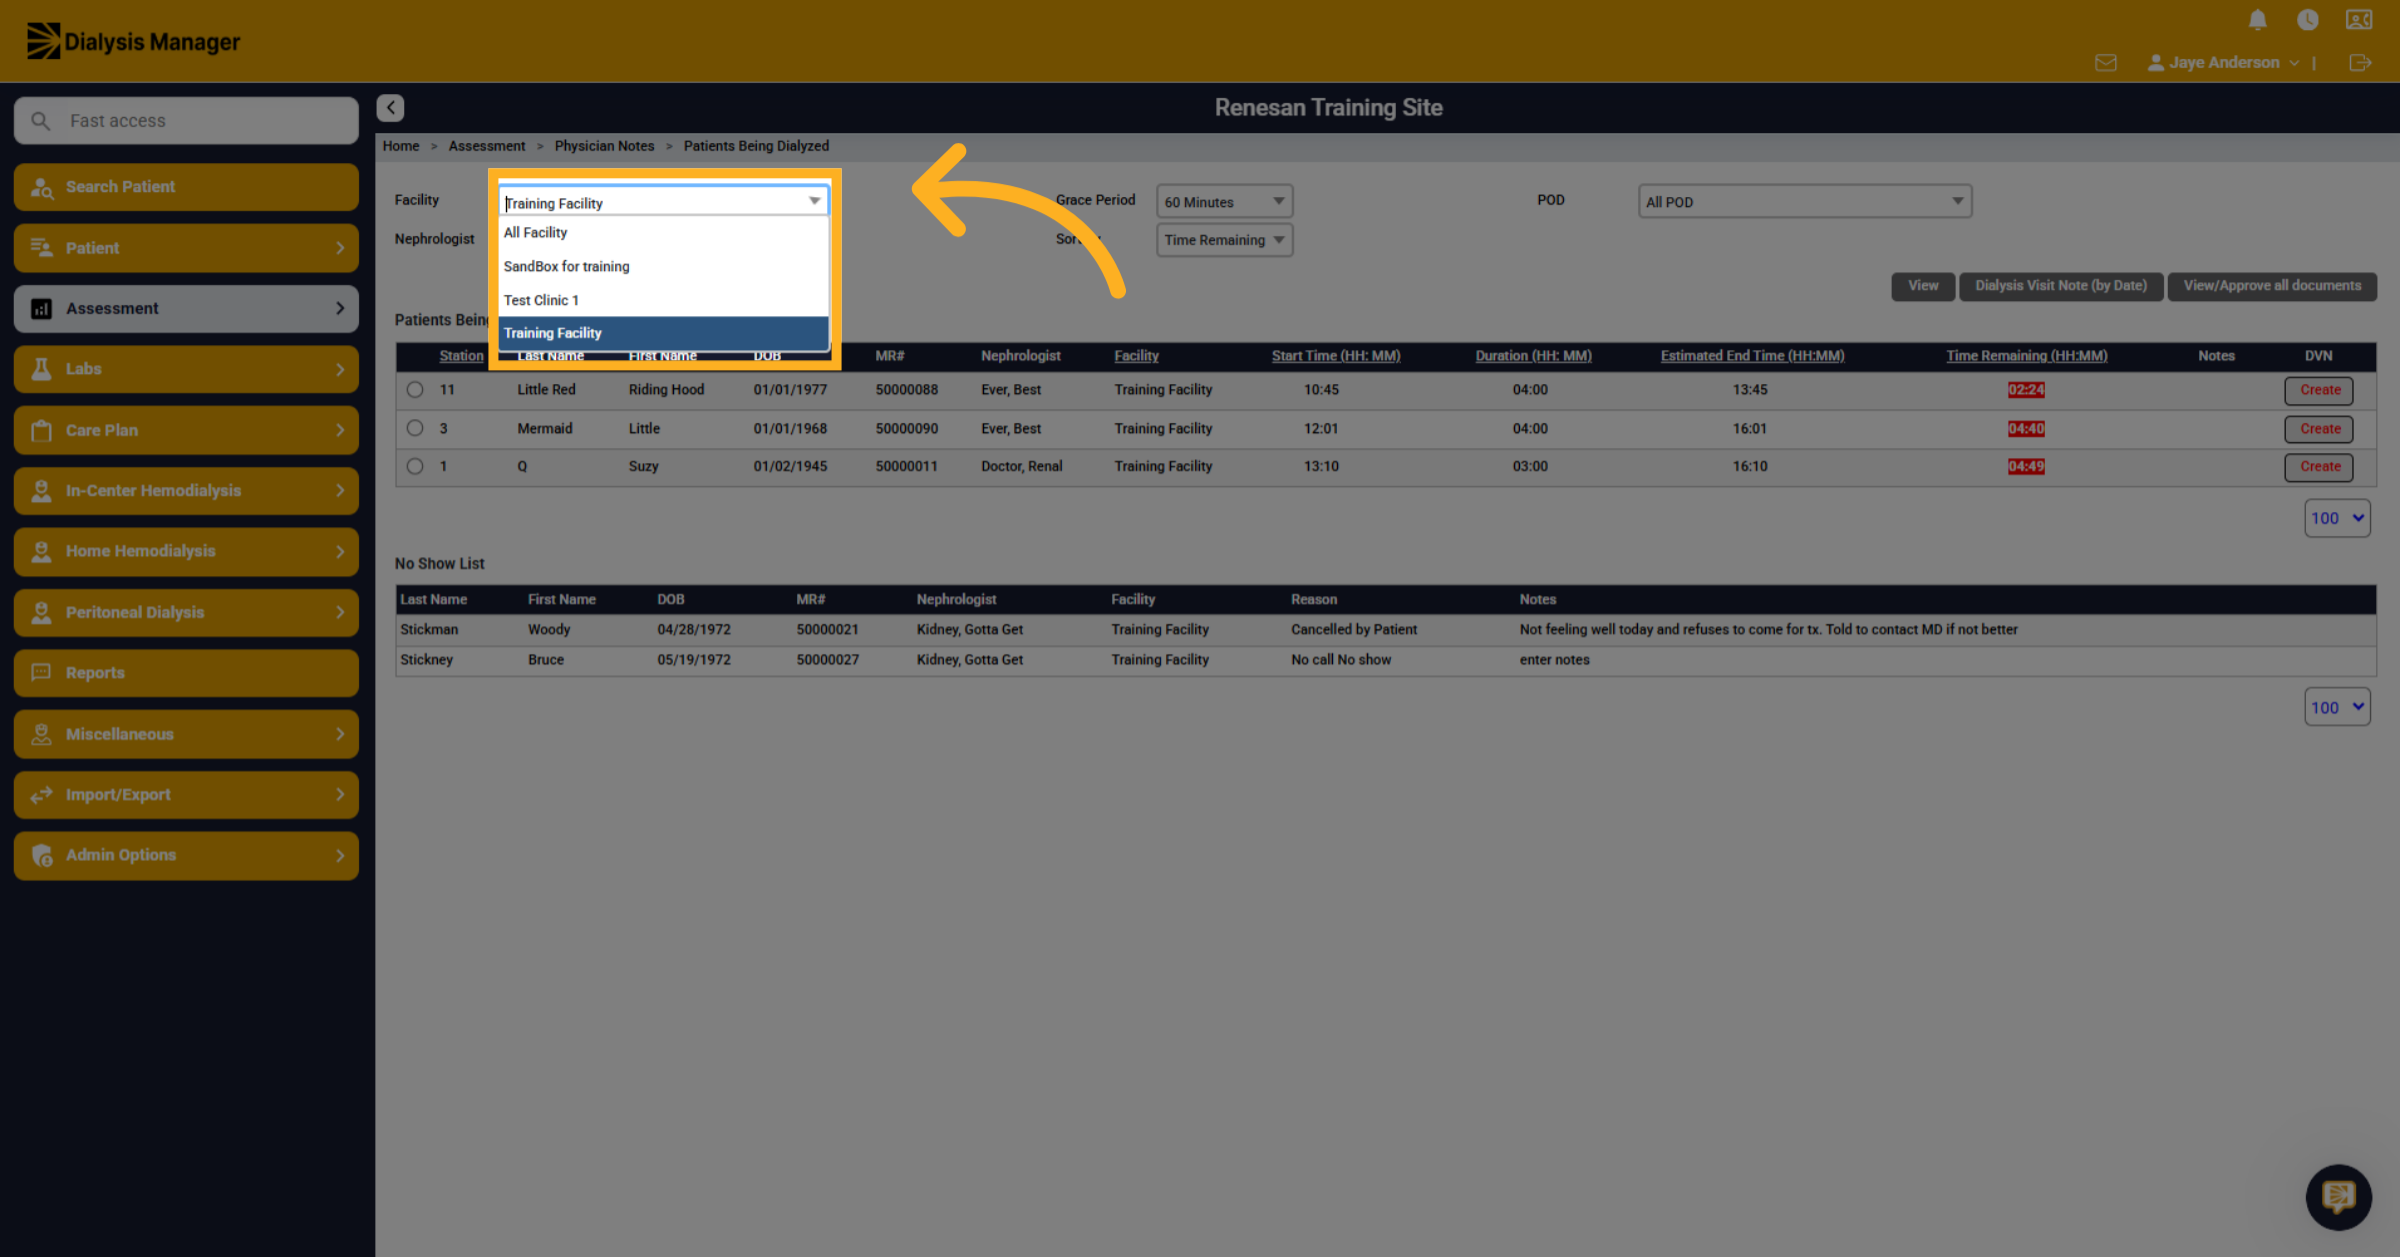Click the Fast access search field
Image resolution: width=2400 pixels, height=1257 pixels.
click(x=186, y=121)
